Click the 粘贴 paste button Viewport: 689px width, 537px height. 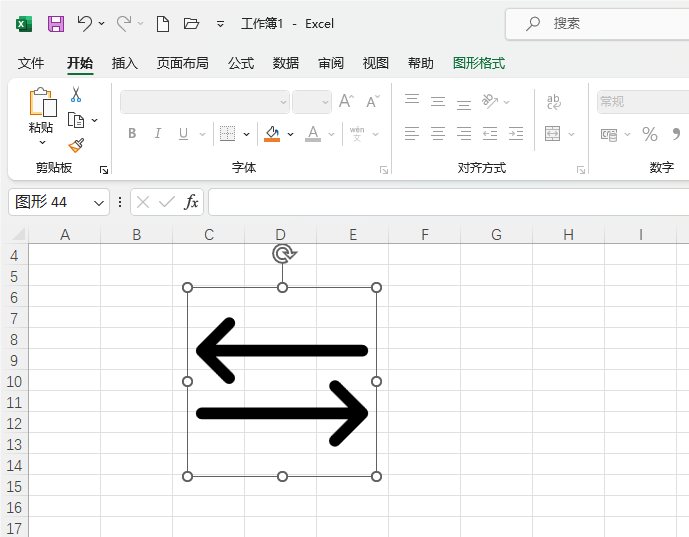42,110
